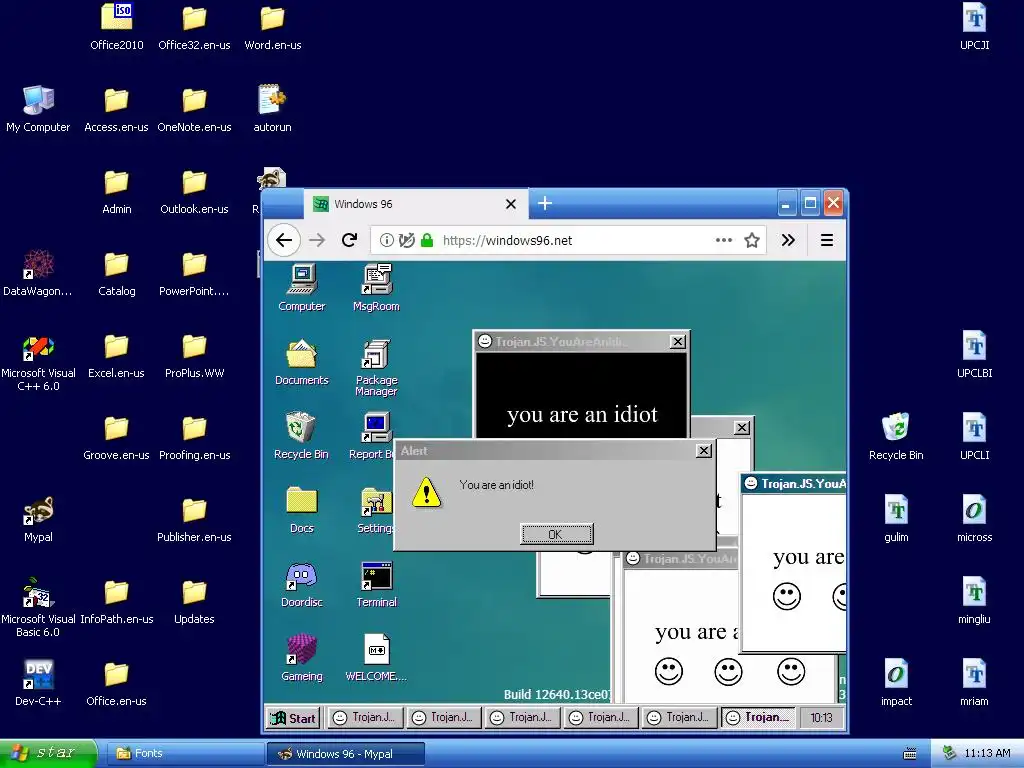Close the Windows 96 browser tab

coord(511,204)
